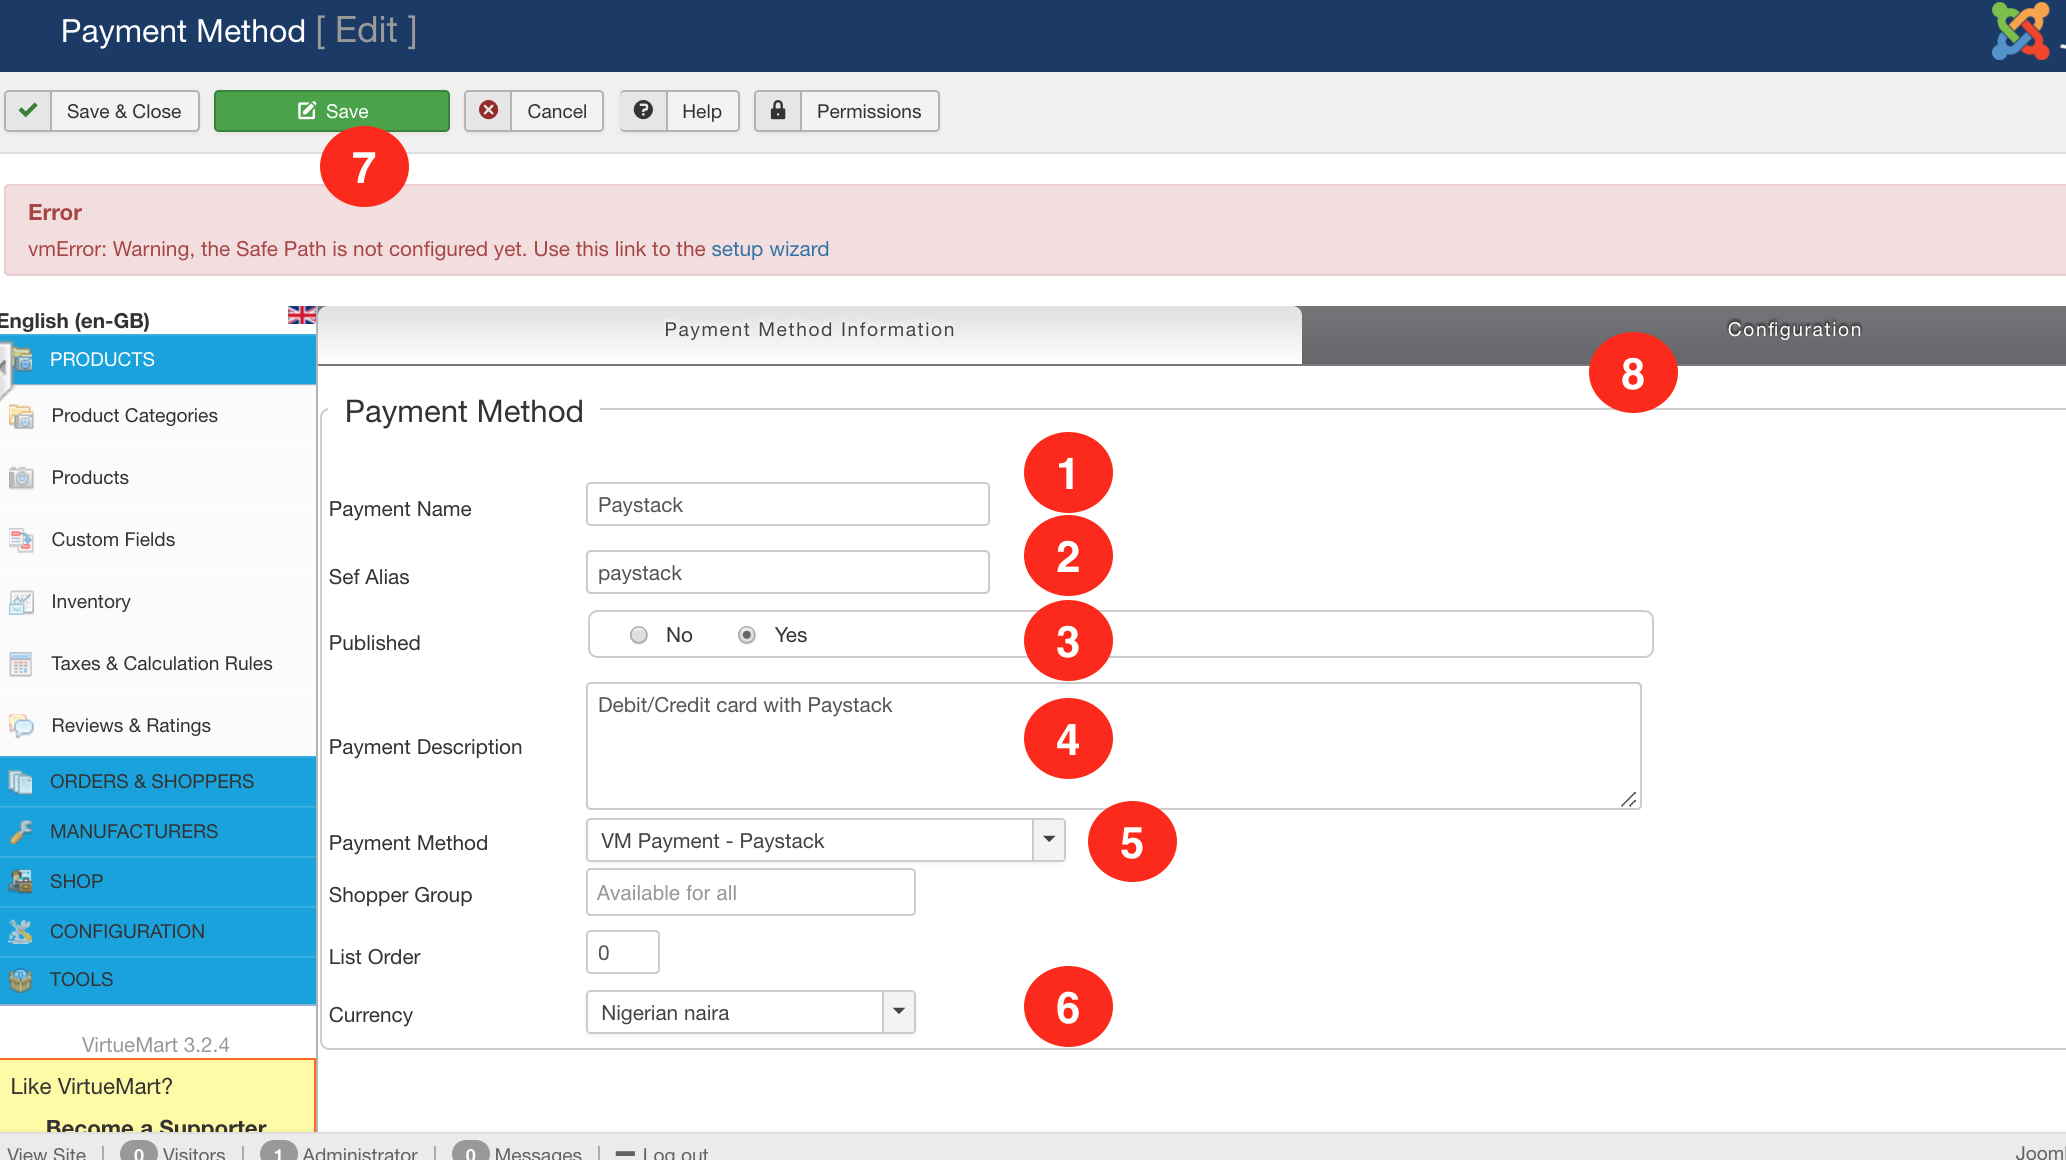The height and width of the screenshot is (1160, 2066).
Task: Open the Payment Method dropdown arrow
Action: click(1049, 840)
